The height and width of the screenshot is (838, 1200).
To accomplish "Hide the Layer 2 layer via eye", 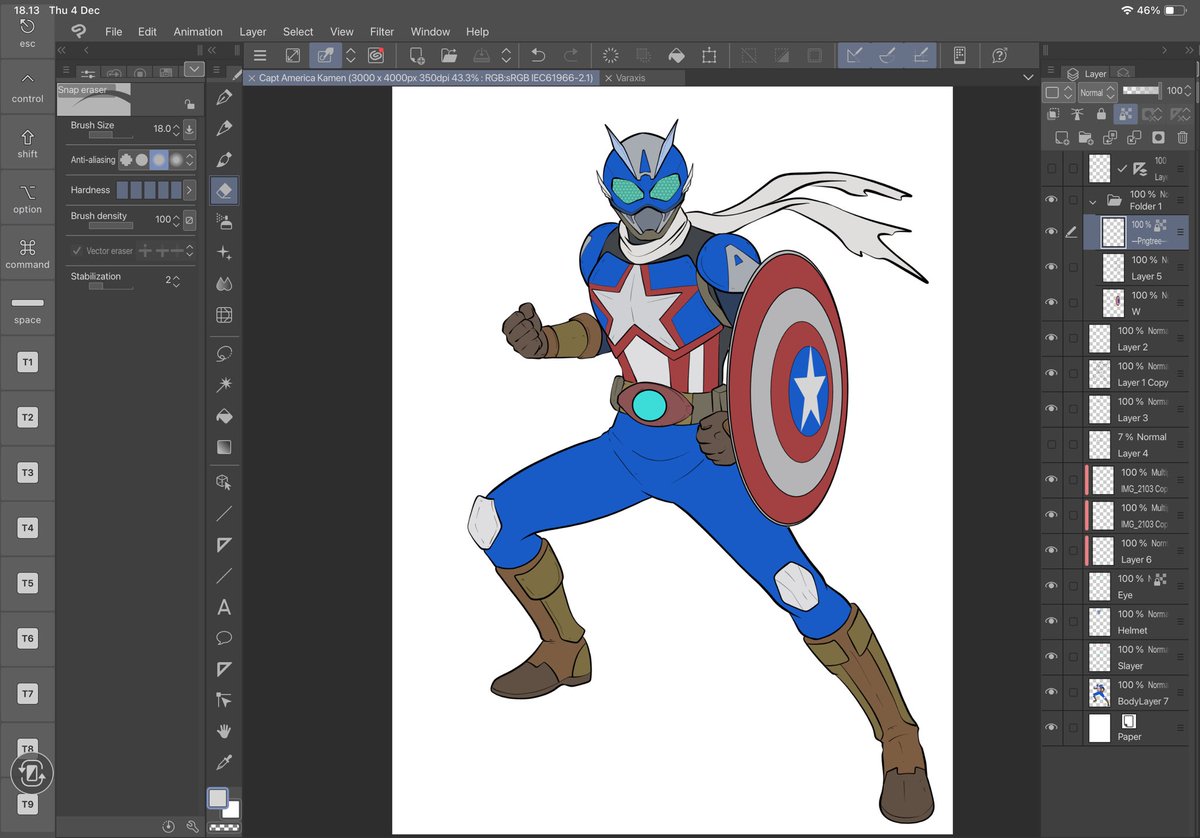I will [x=1051, y=338].
